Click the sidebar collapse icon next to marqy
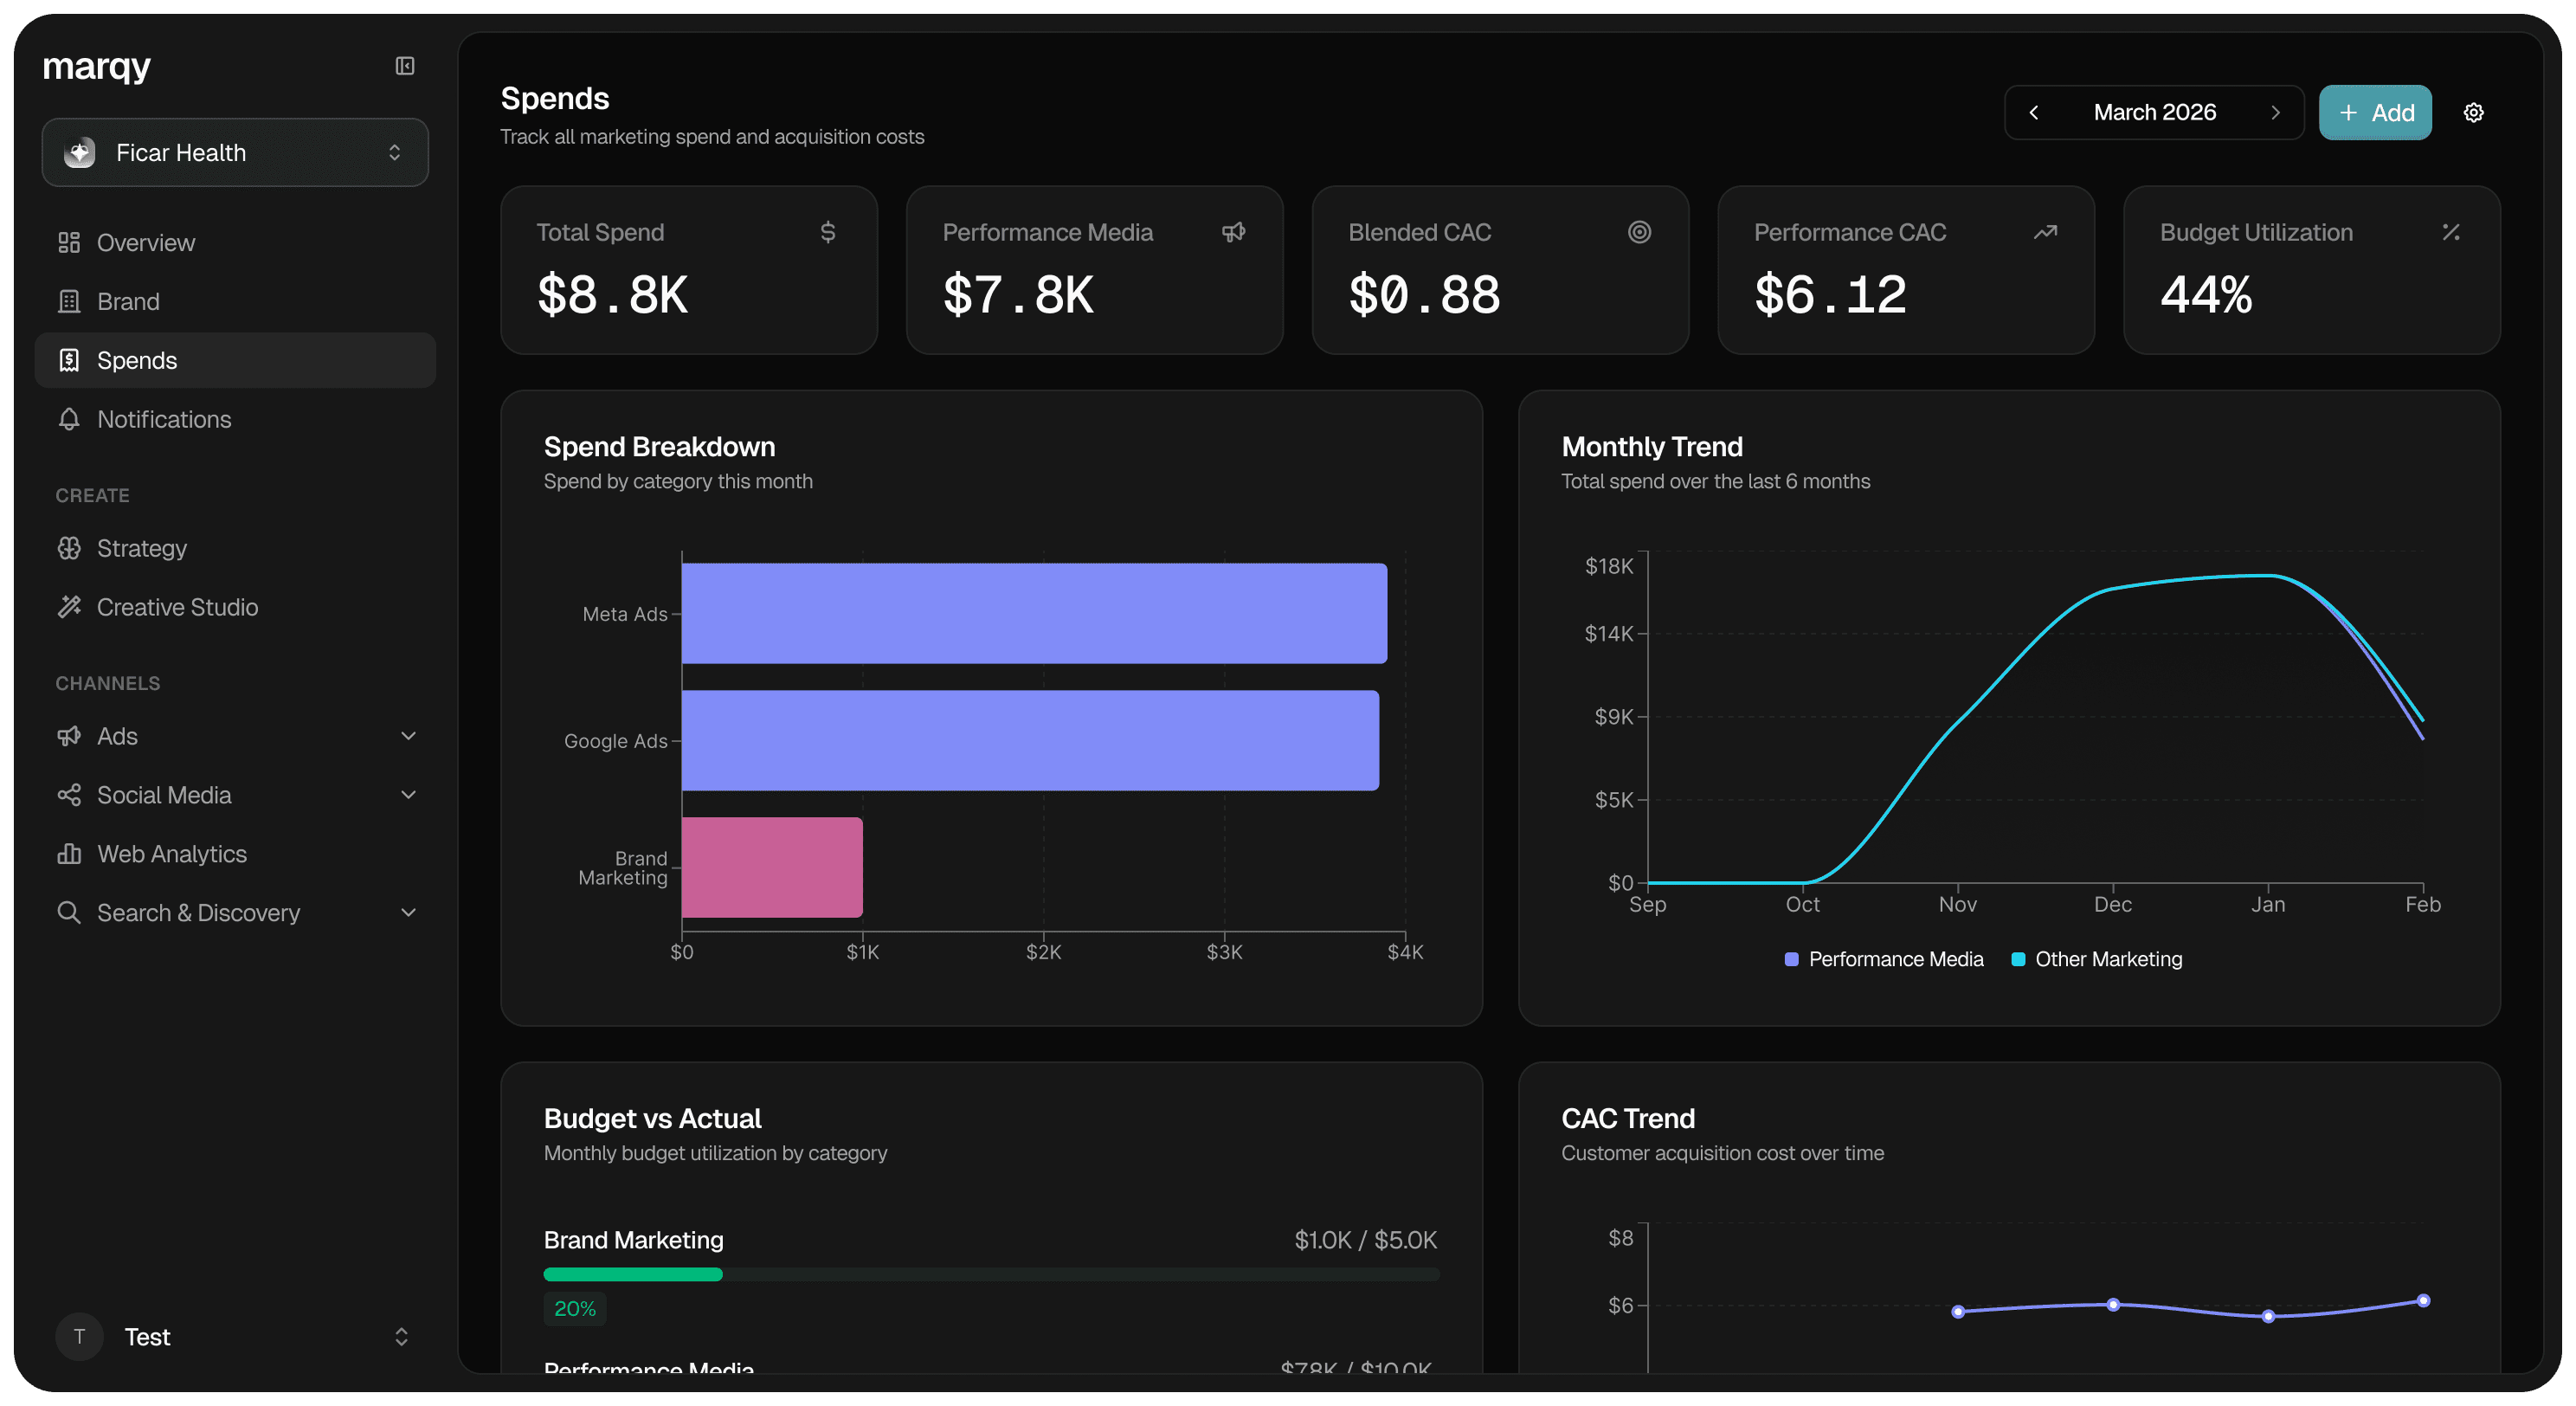 click(x=404, y=66)
